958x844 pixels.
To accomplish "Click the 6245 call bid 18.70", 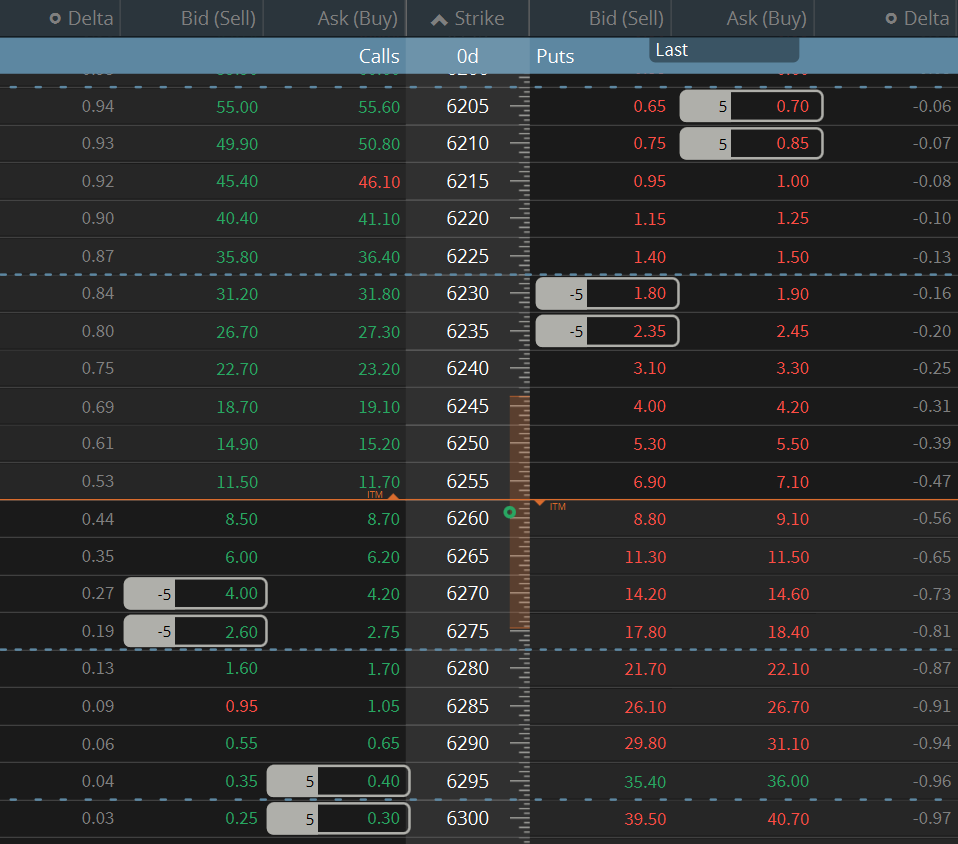I will click(237, 407).
